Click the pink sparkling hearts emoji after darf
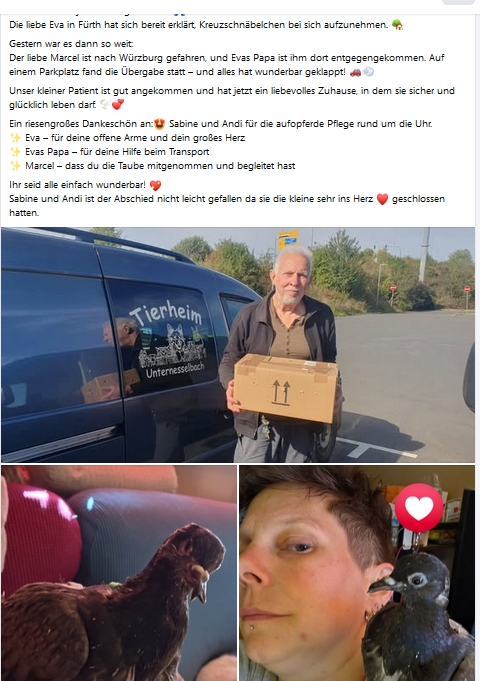Image resolution: width=480 pixels, height=681 pixels. pyautogui.click(x=118, y=105)
